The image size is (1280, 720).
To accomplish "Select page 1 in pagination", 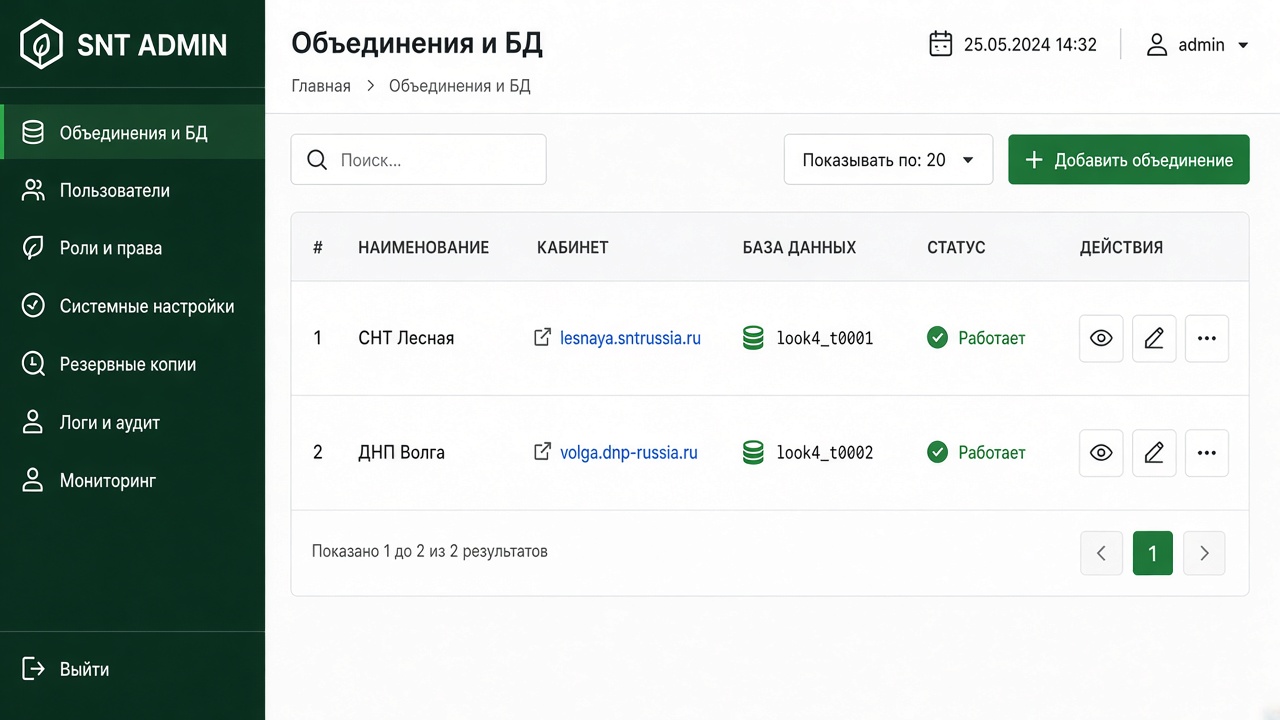I will pos(1153,553).
